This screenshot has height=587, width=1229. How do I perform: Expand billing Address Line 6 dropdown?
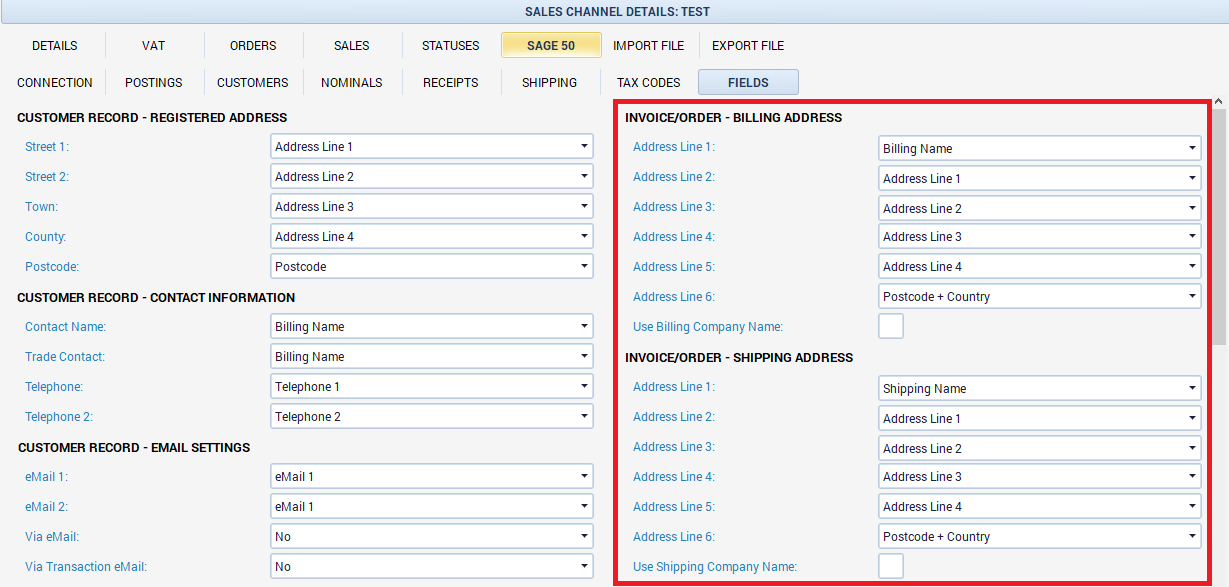[1040, 297]
